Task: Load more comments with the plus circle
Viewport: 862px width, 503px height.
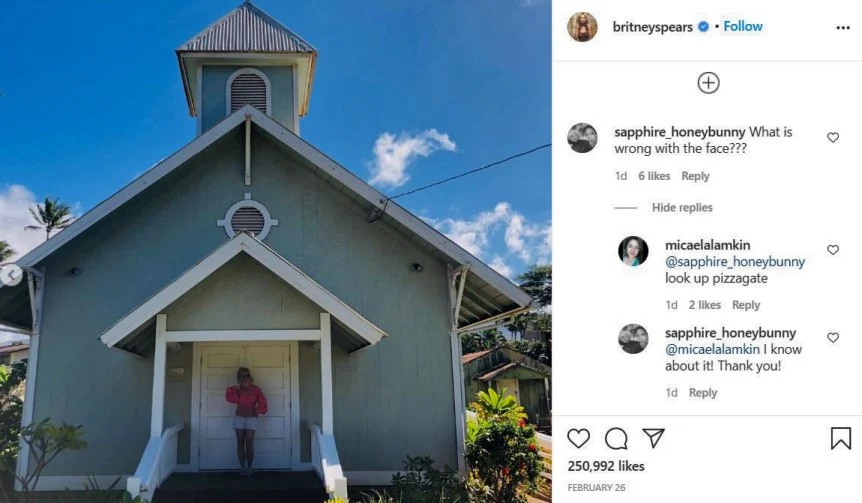Action: point(708,83)
